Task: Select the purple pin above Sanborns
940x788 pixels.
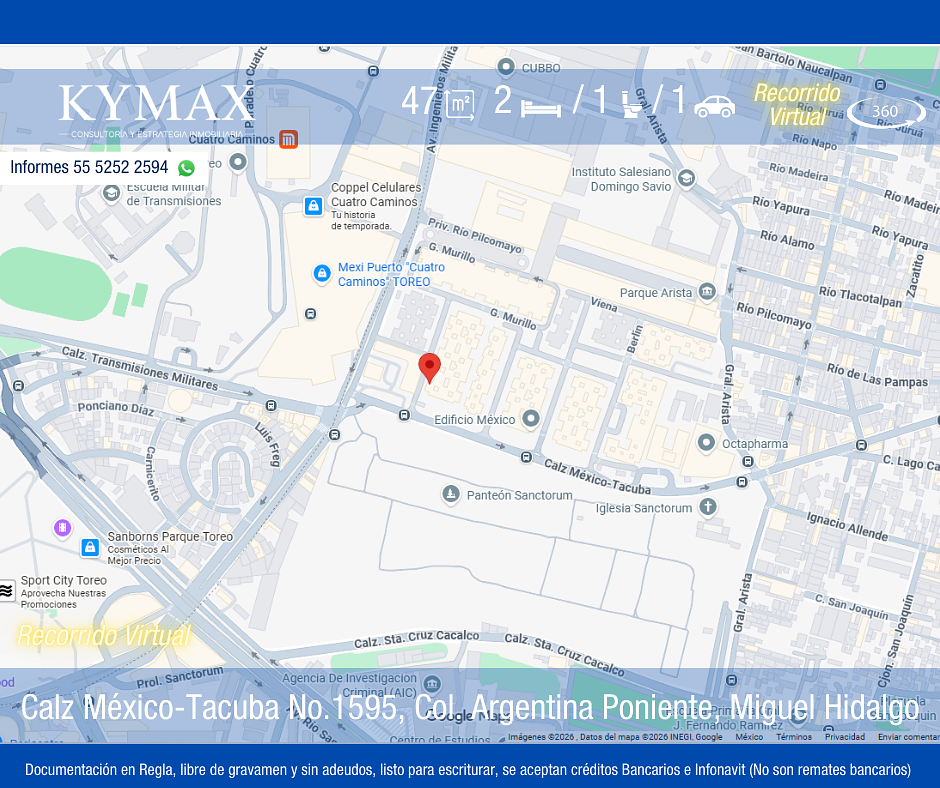Action: [62, 528]
